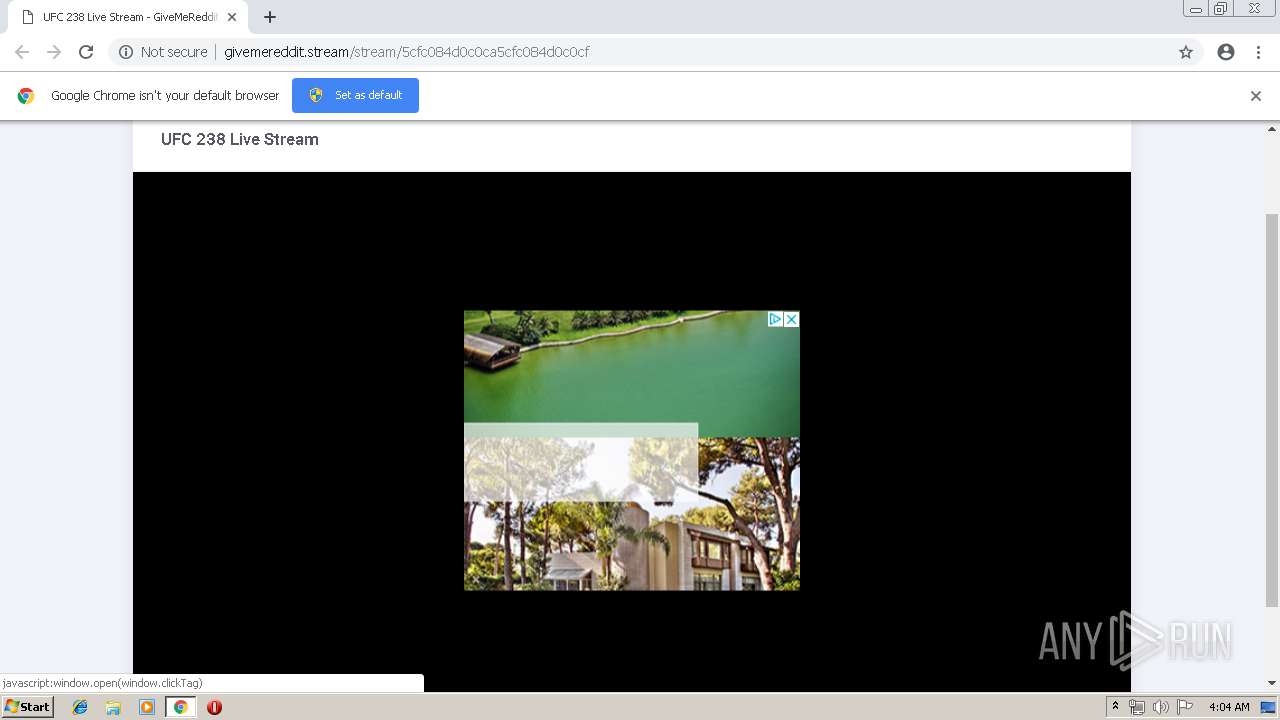Click the browser forward arrow
The image size is (1280, 720).
click(54, 52)
